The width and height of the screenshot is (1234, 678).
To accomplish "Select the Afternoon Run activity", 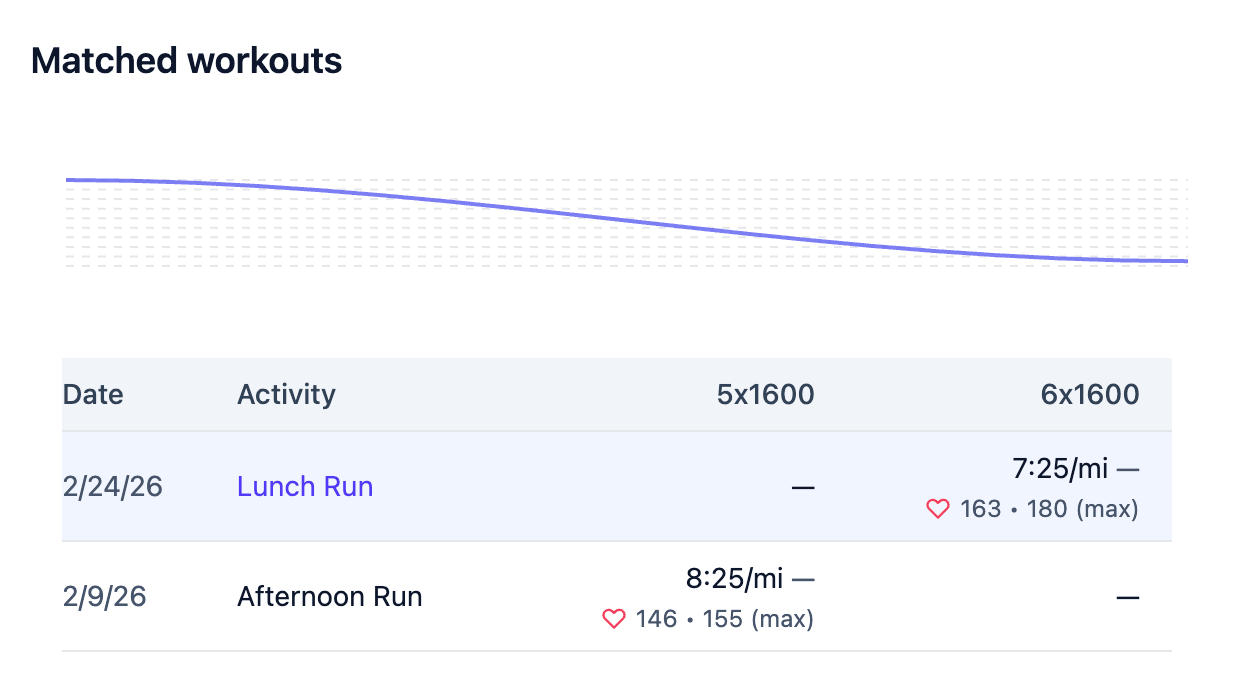I will point(329,597).
